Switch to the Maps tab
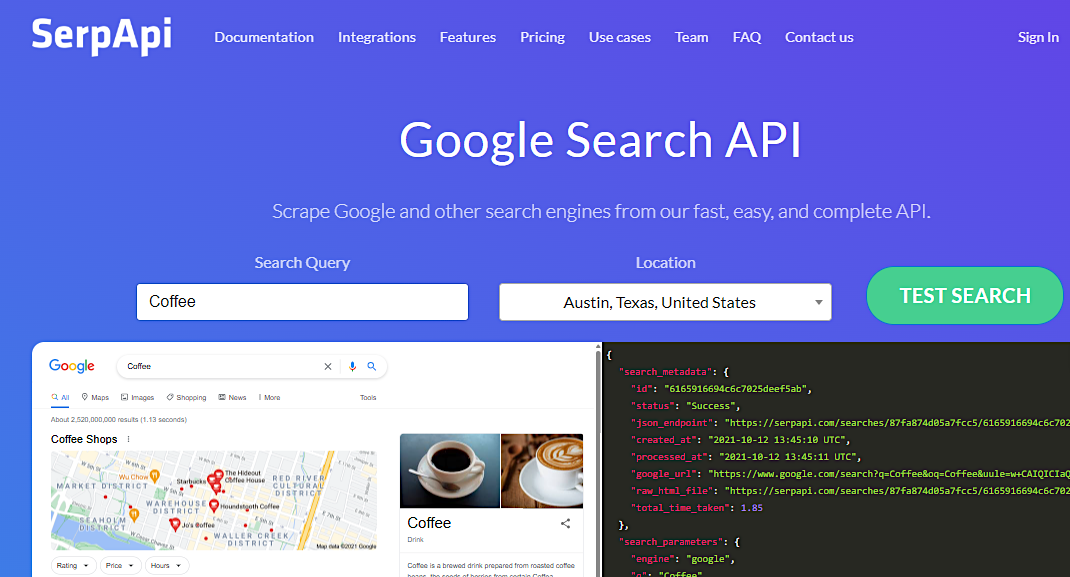This screenshot has height=577, width=1070. coord(95,397)
